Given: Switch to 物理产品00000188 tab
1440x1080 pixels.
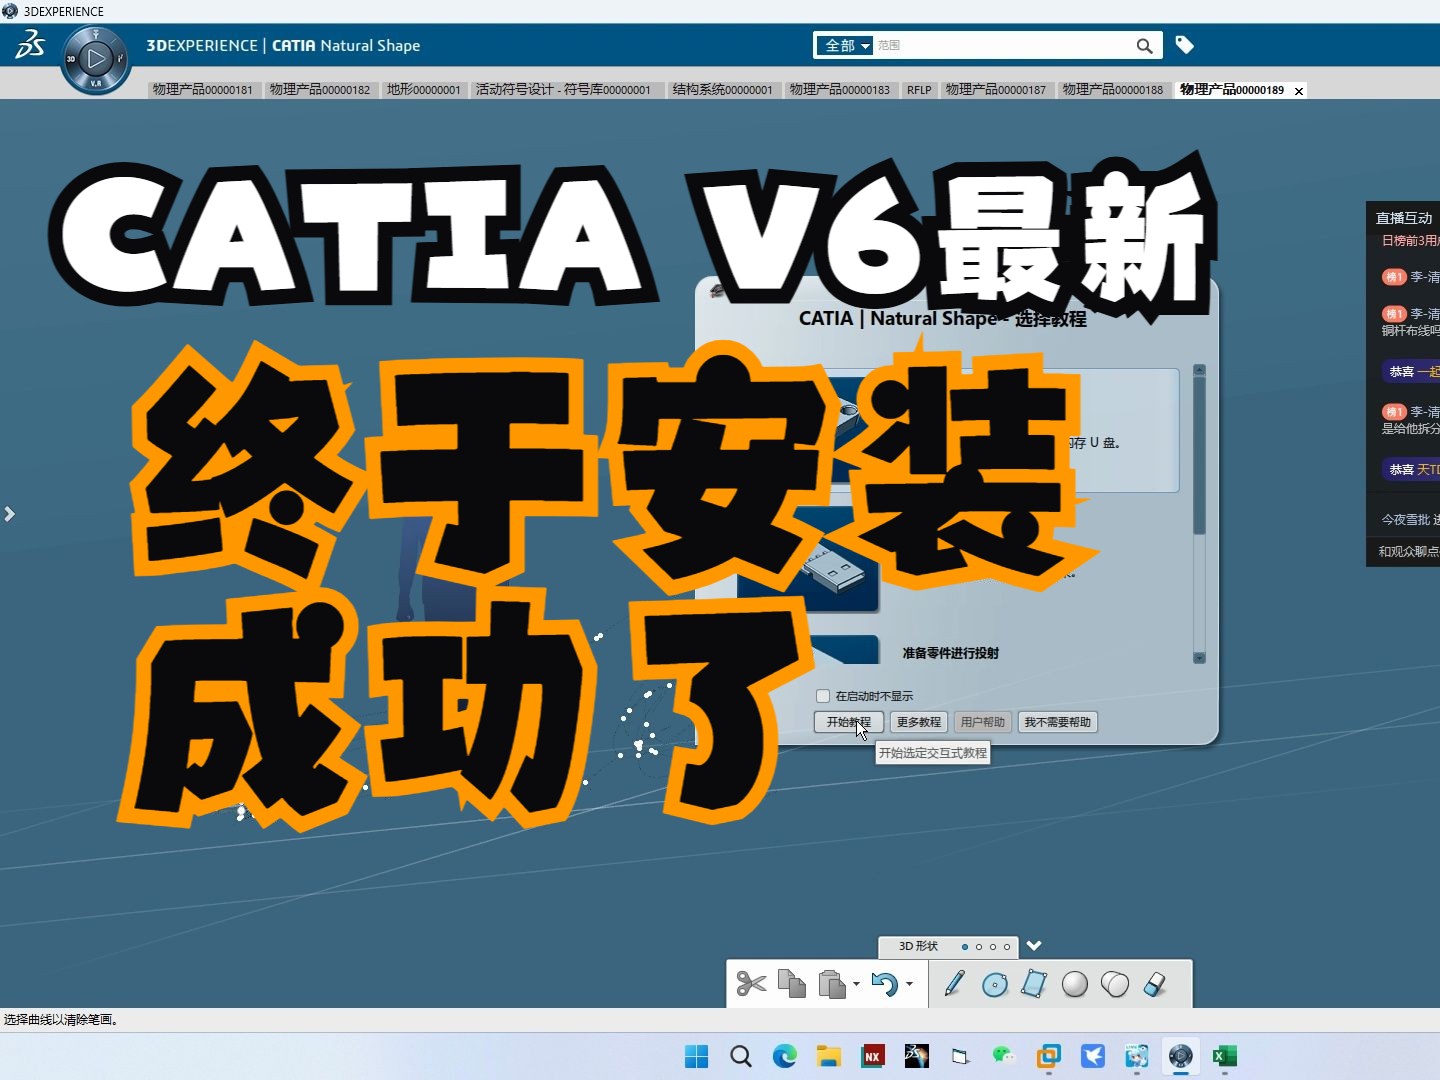Looking at the screenshot, I should (1113, 90).
